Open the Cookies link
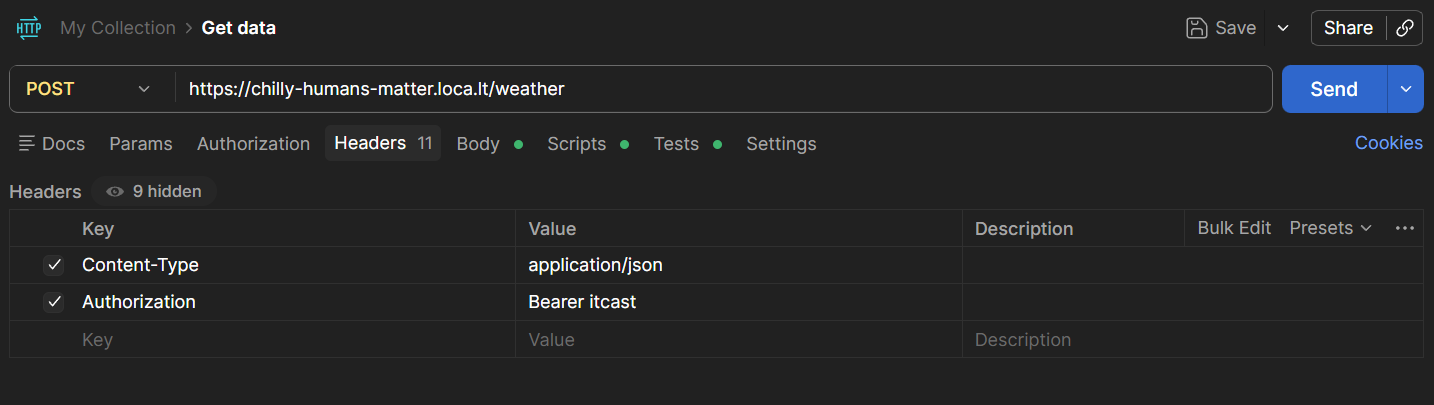The width and height of the screenshot is (1434, 405). pos(1388,143)
